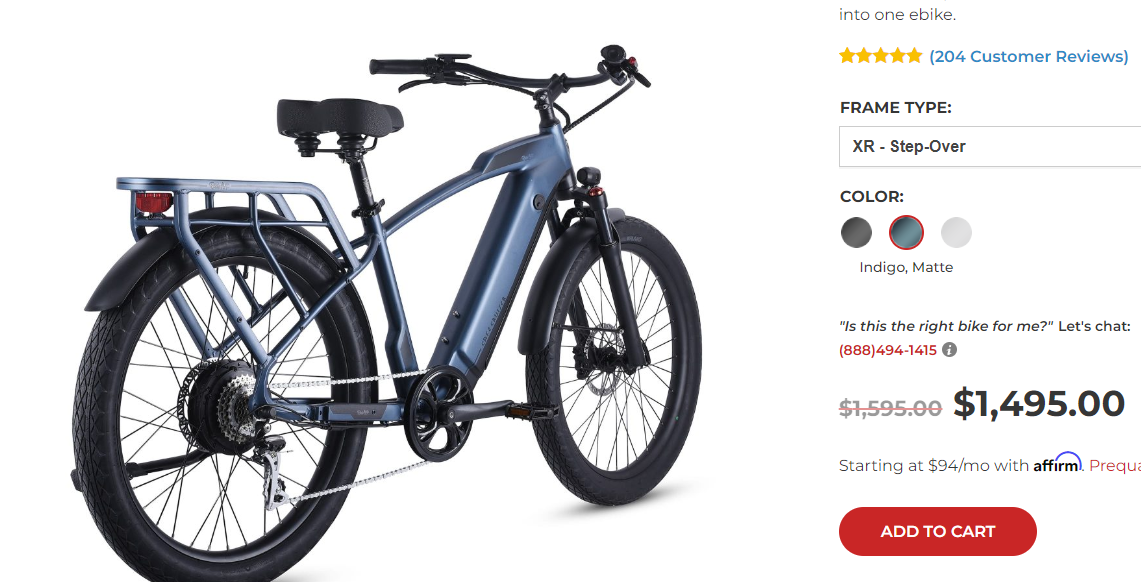Screen dimensions: 1141x582
Task: Pick the white color swatch
Action: click(956, 233)
